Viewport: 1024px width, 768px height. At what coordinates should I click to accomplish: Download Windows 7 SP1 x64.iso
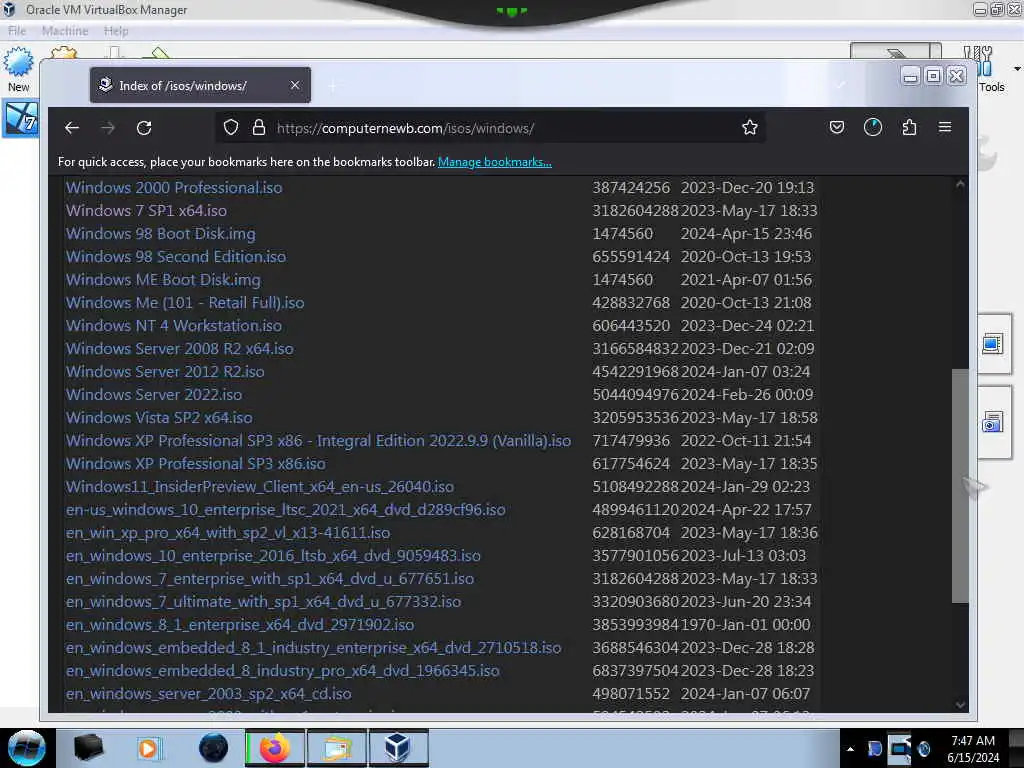point(146,211)
